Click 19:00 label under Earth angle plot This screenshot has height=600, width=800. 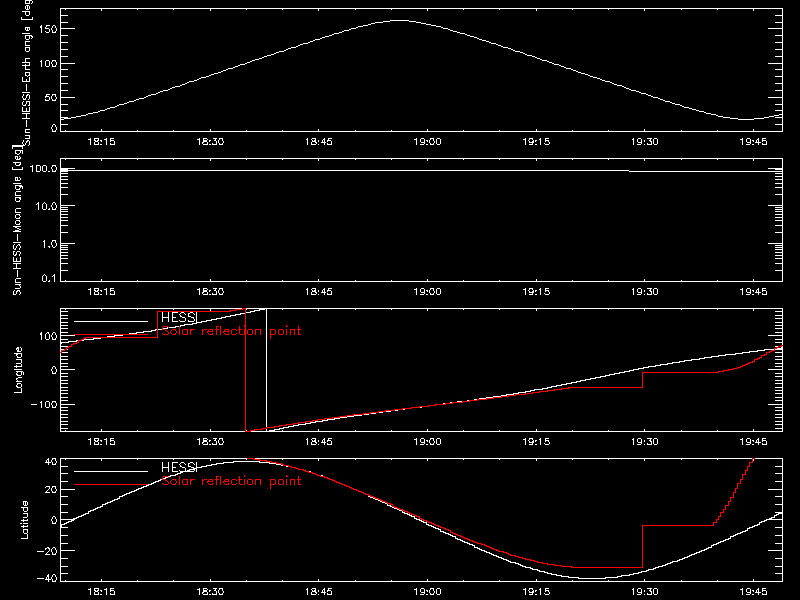(x=428, y=141)
